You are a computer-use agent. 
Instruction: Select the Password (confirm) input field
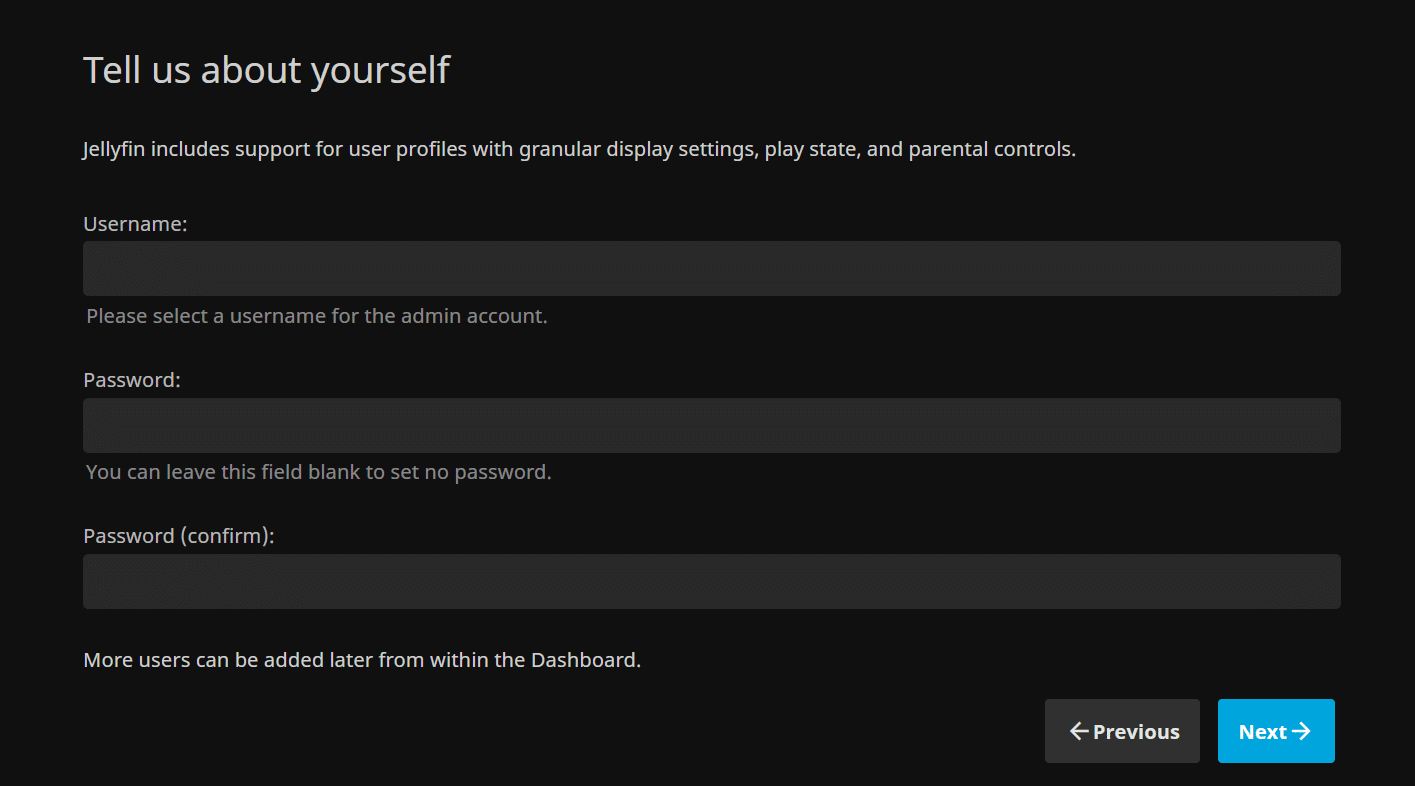711,581
